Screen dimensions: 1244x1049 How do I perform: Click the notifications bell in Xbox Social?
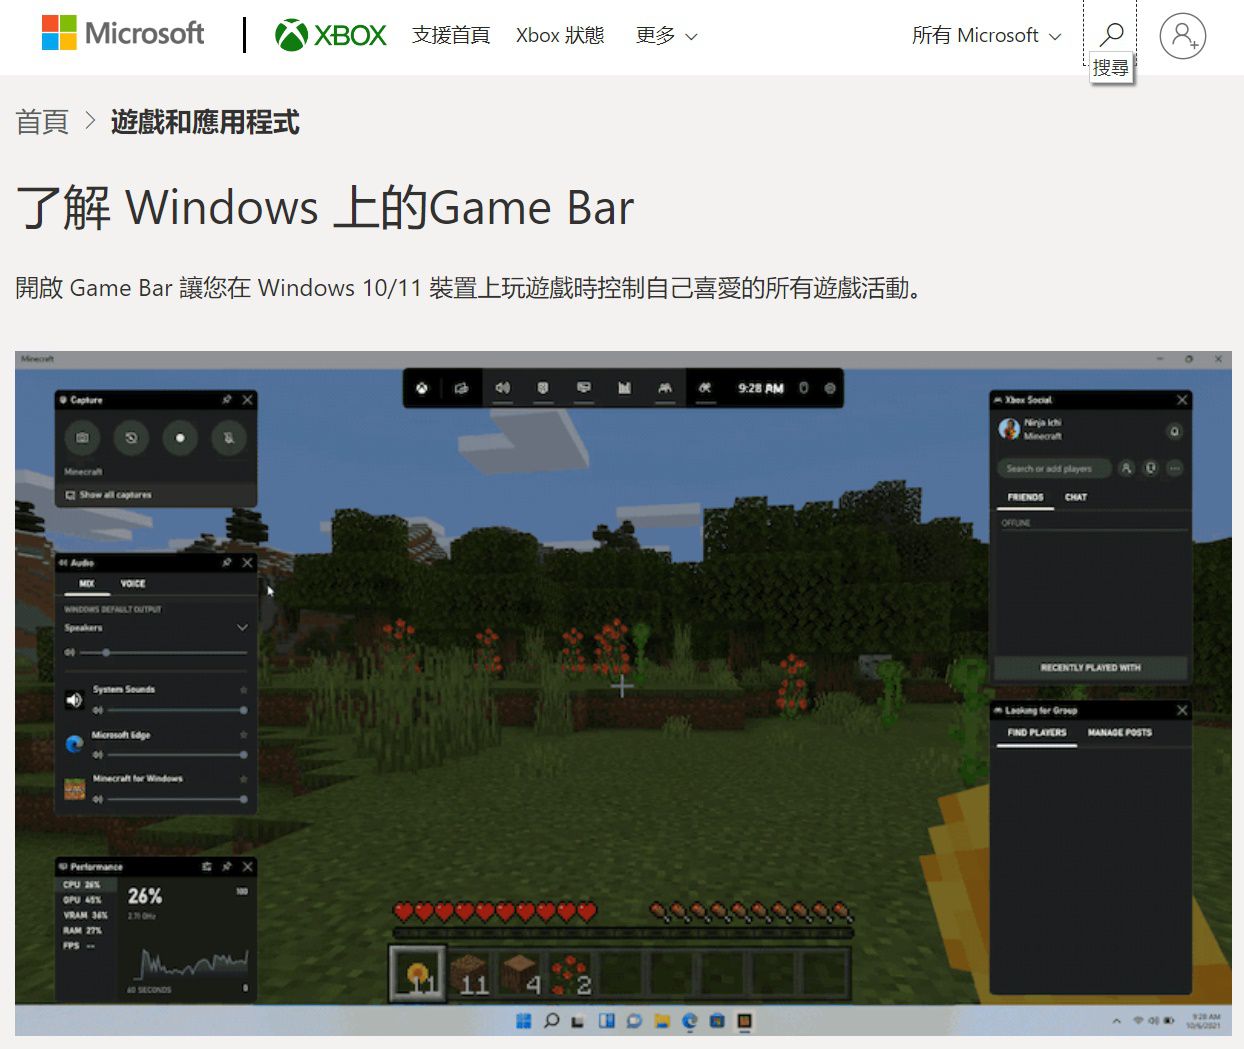coord(1175,432)
